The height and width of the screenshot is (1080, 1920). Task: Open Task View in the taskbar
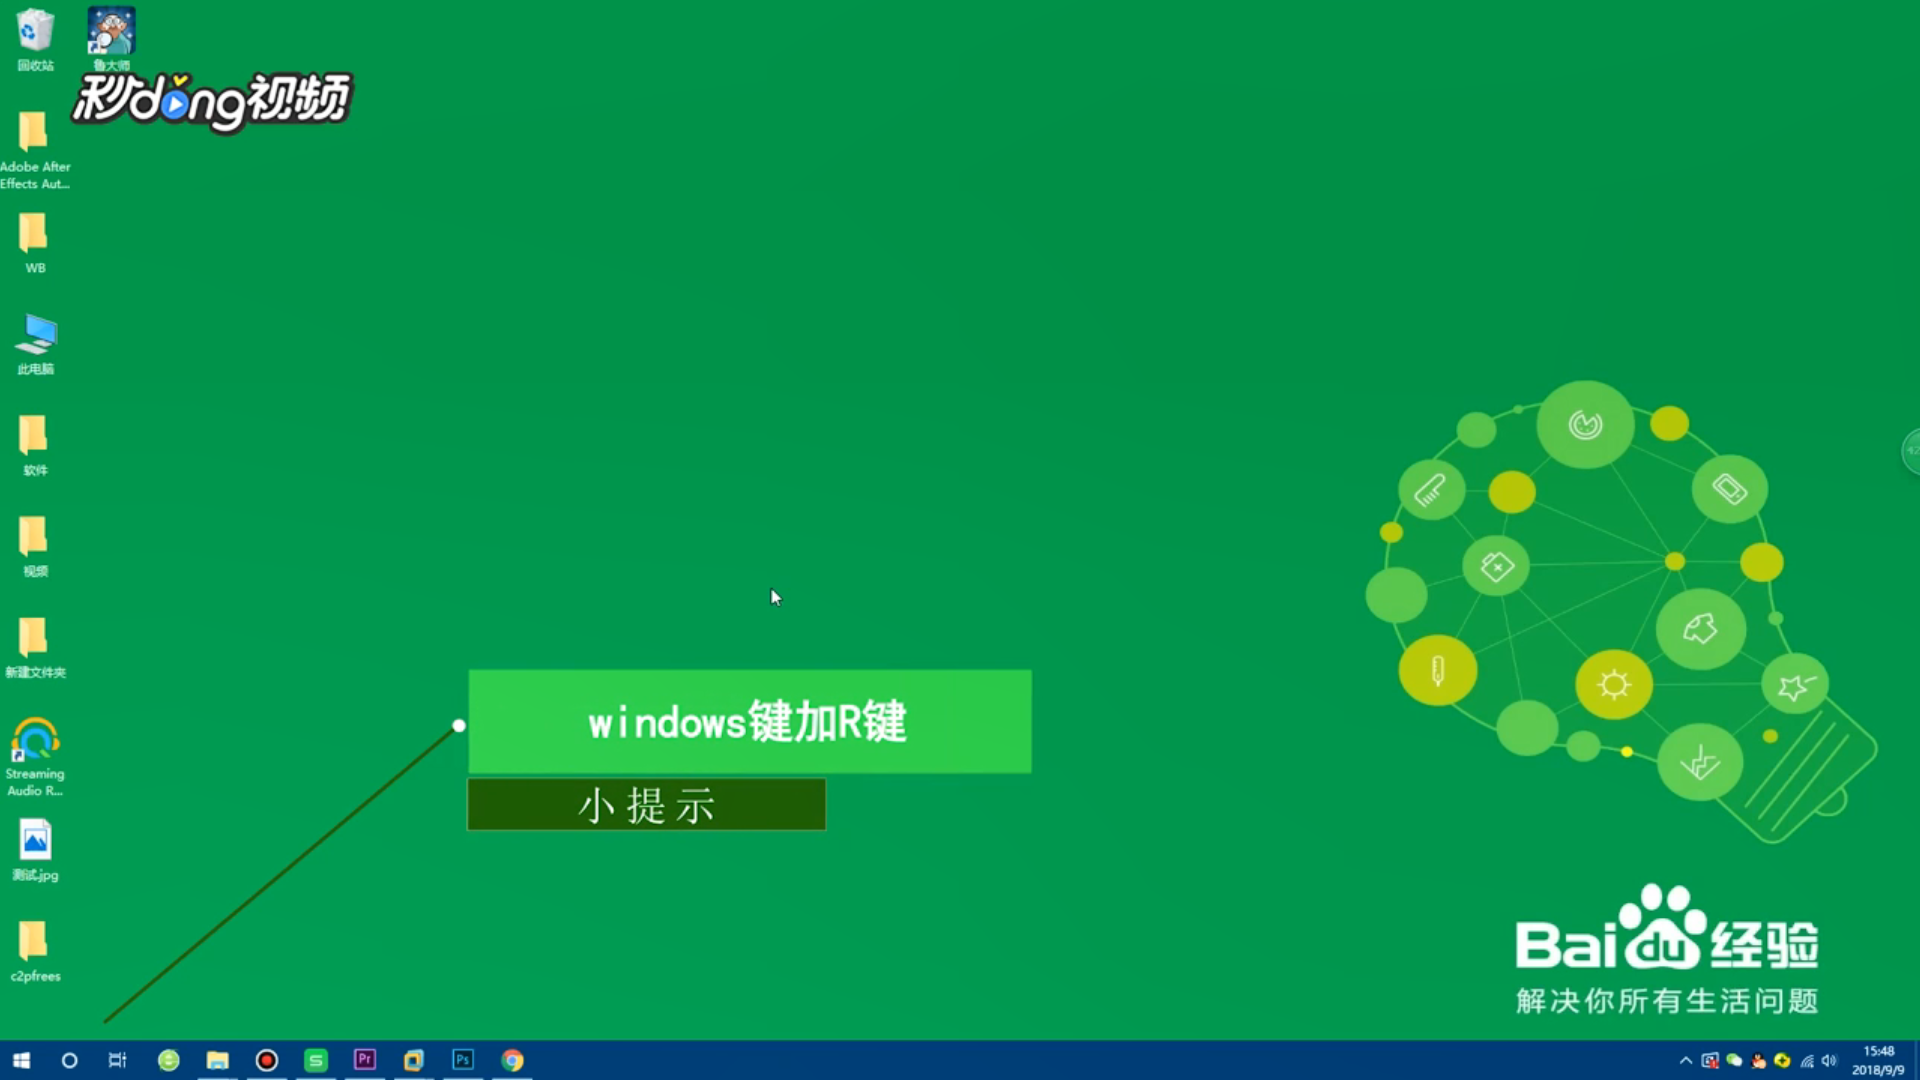coord(117,1060)
